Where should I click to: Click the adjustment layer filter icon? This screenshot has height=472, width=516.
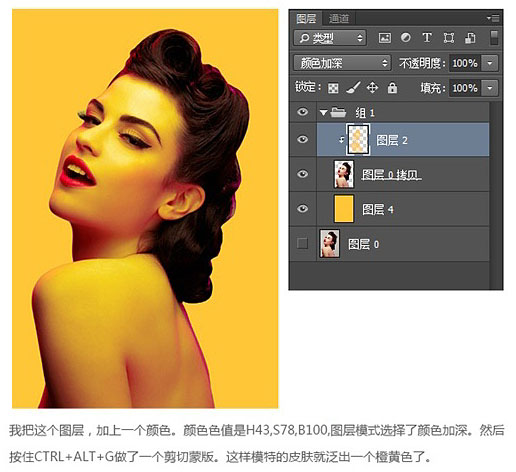point(405,37)
